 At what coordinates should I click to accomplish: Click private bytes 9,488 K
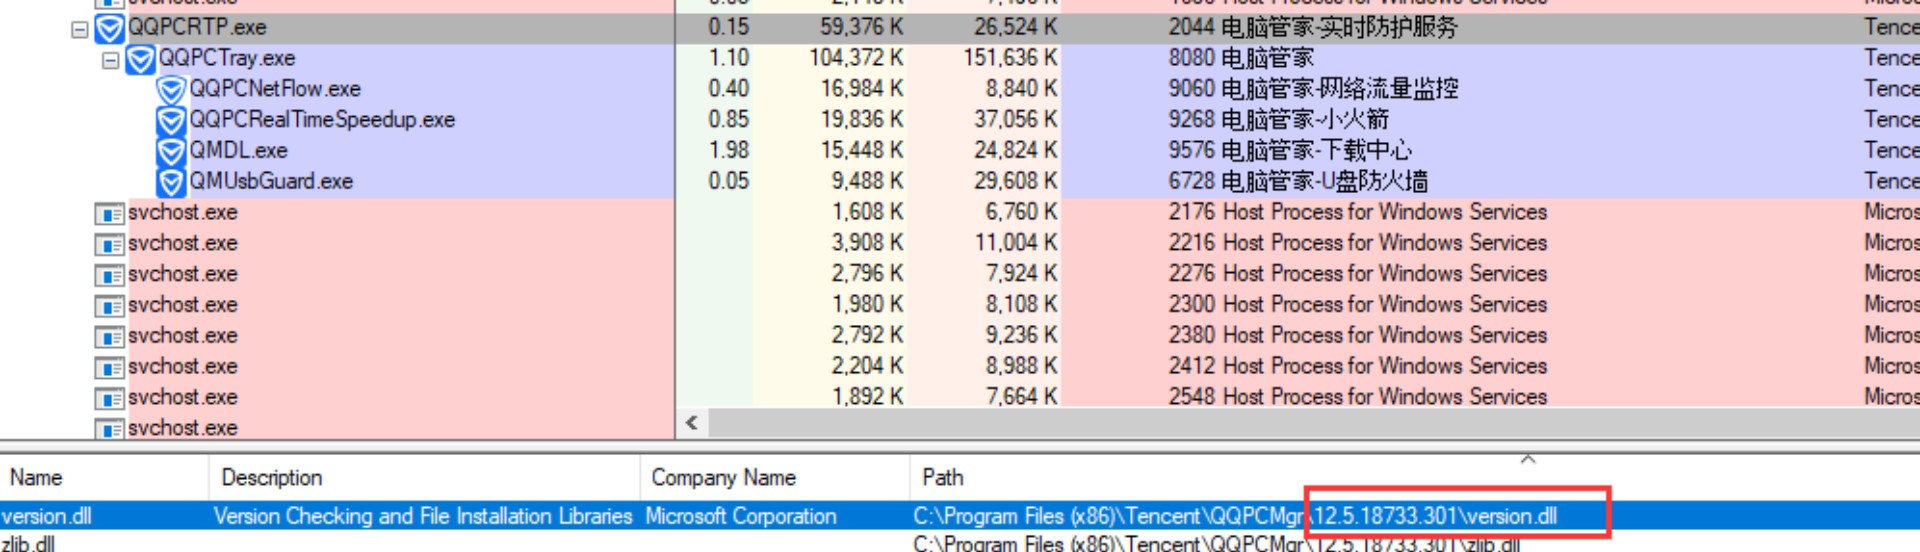point(867,182)
